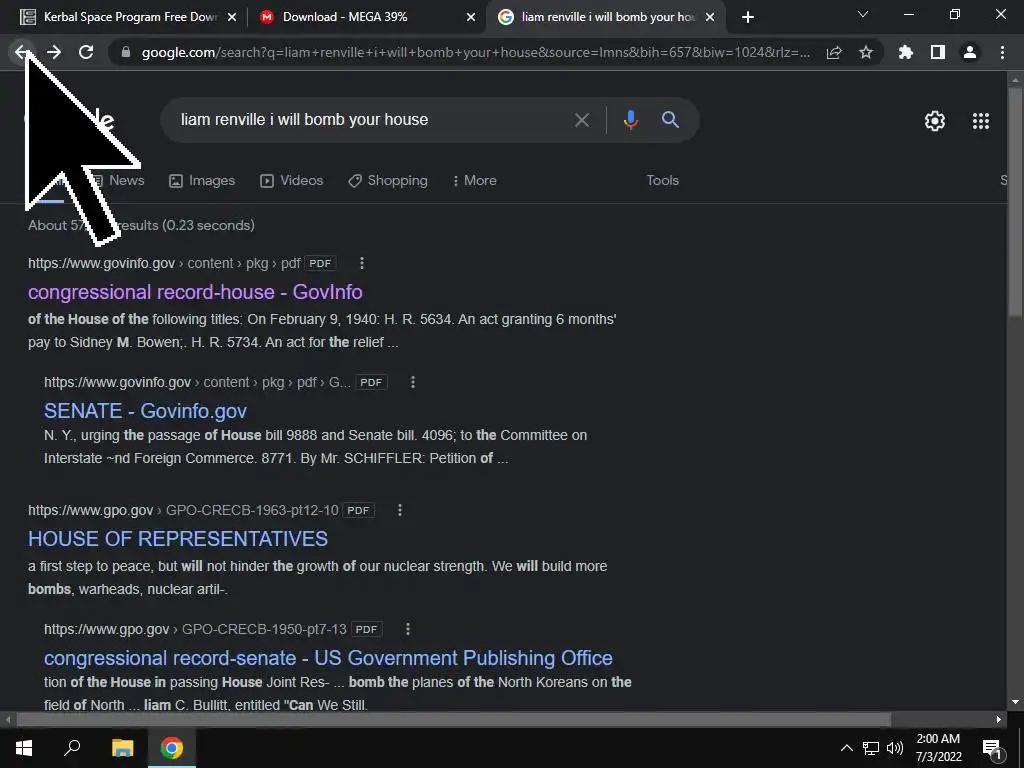This screenshot has height=768, width=1024.
Task: Open Windows taskbar search
Action: point(72,748)
